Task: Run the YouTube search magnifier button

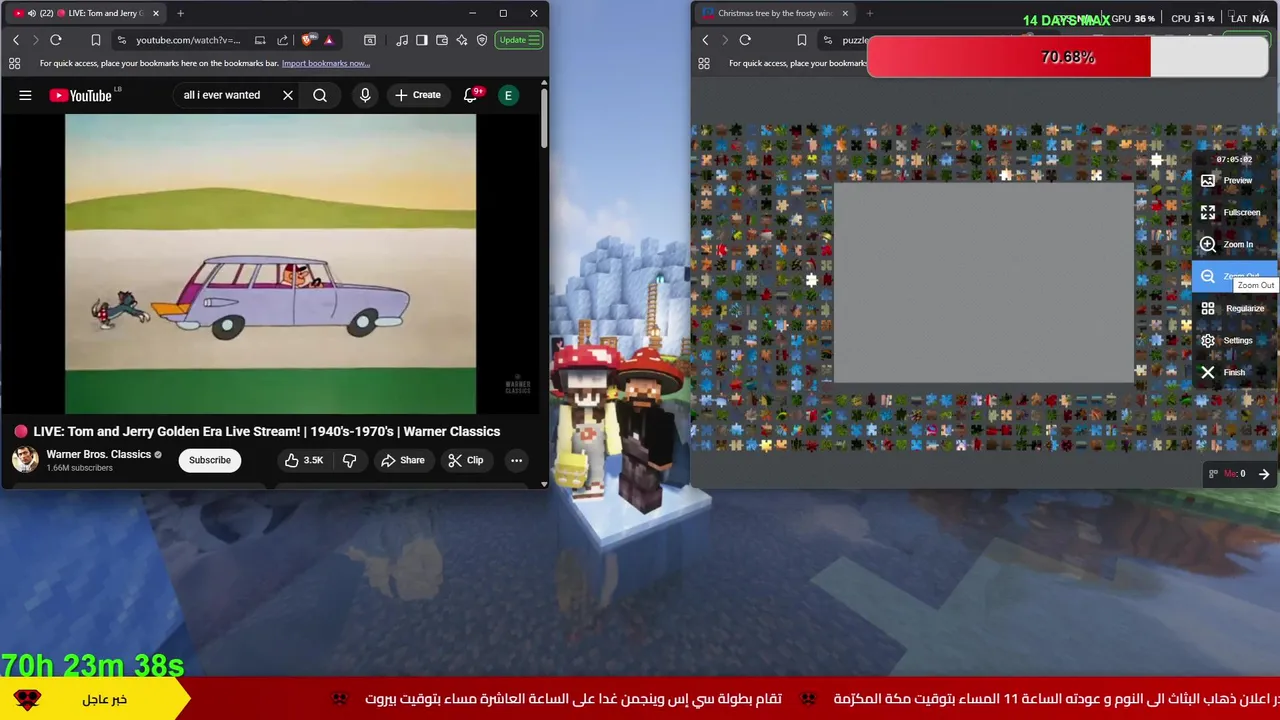Action: click(x=320, y=95)
